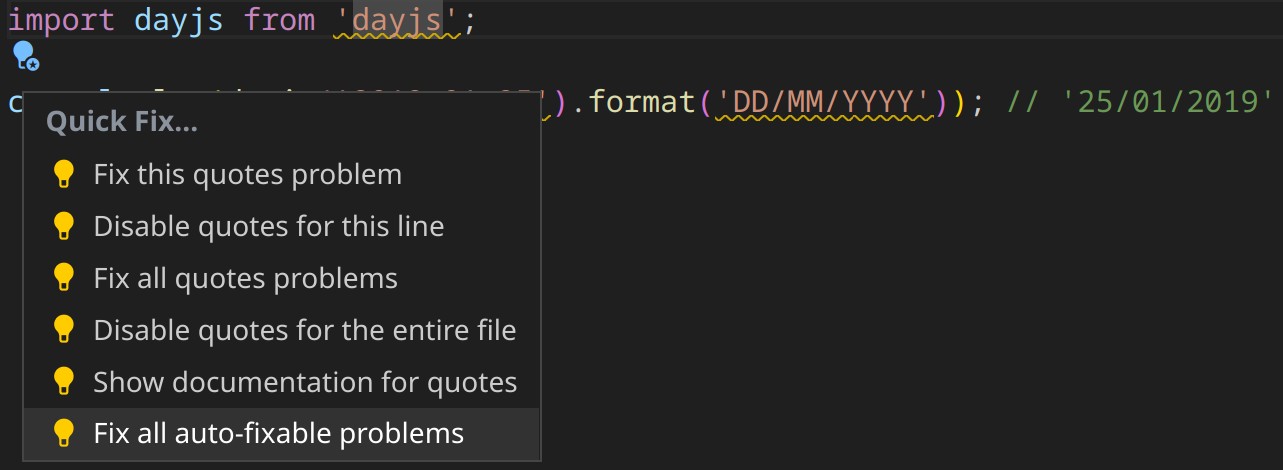Screen dimensions: 1283x470
Task: Click the lightbulb icon beside "Disable quotes for the entire file"
Action: click(x=63, y=330)
